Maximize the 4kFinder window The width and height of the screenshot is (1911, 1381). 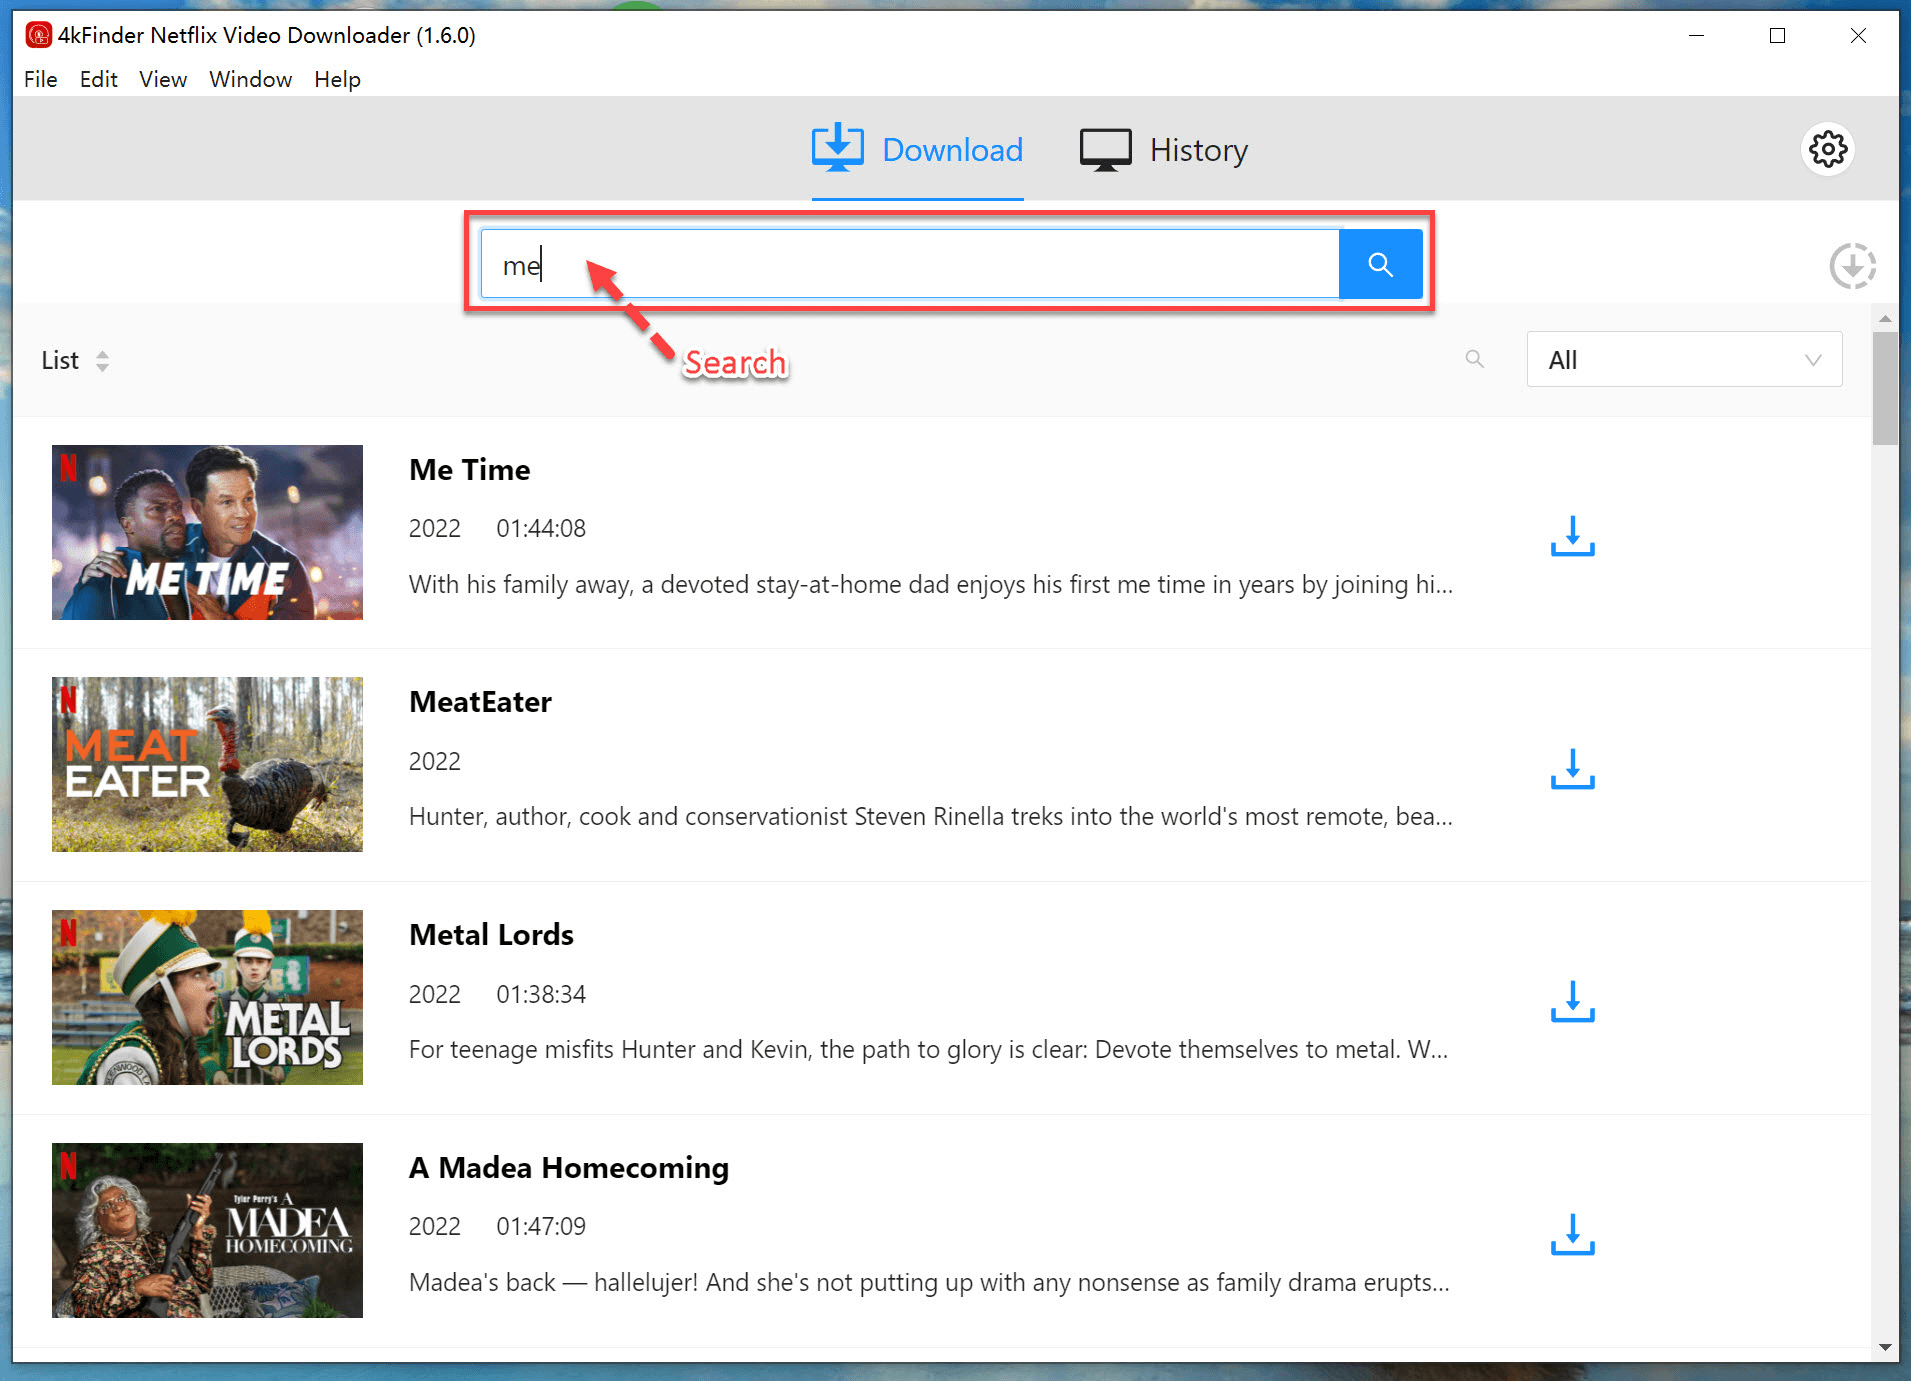(x=1777, y=35)
